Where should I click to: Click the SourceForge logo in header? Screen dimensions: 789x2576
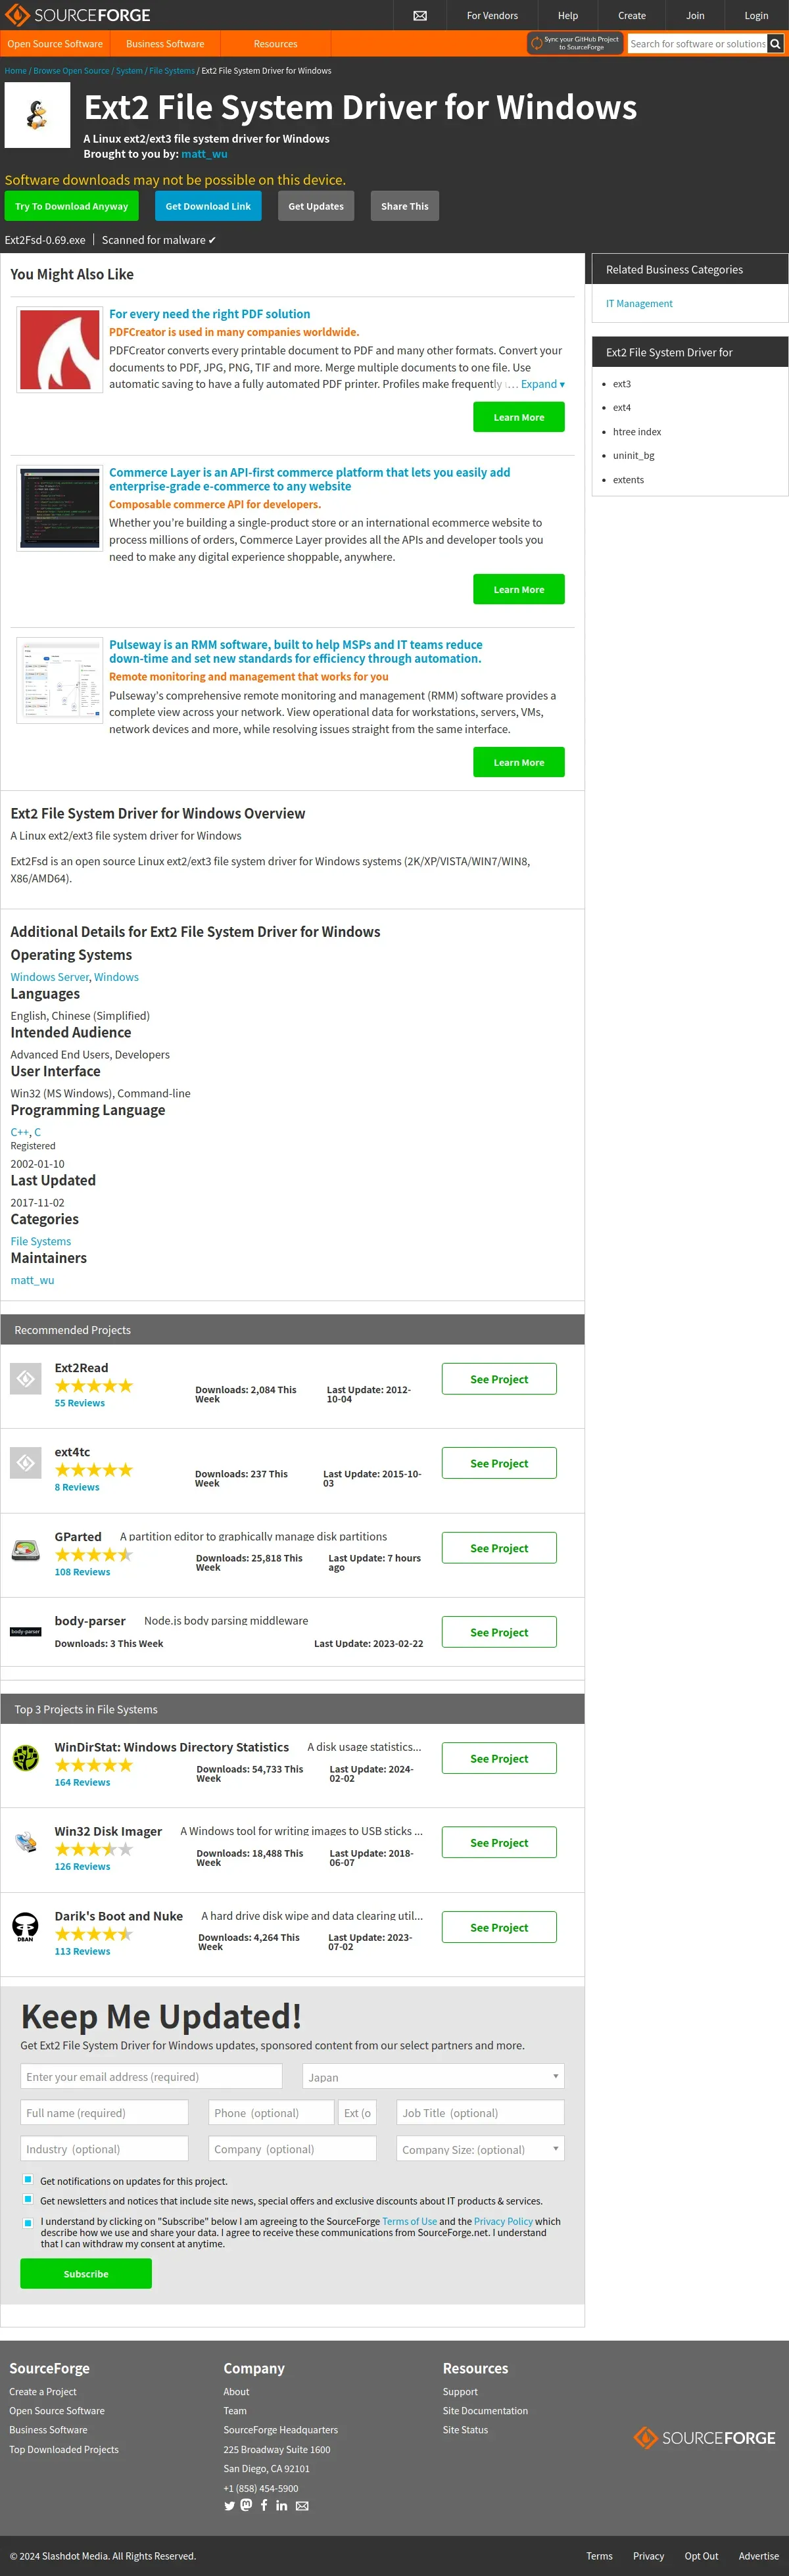(x=78, y=15)
